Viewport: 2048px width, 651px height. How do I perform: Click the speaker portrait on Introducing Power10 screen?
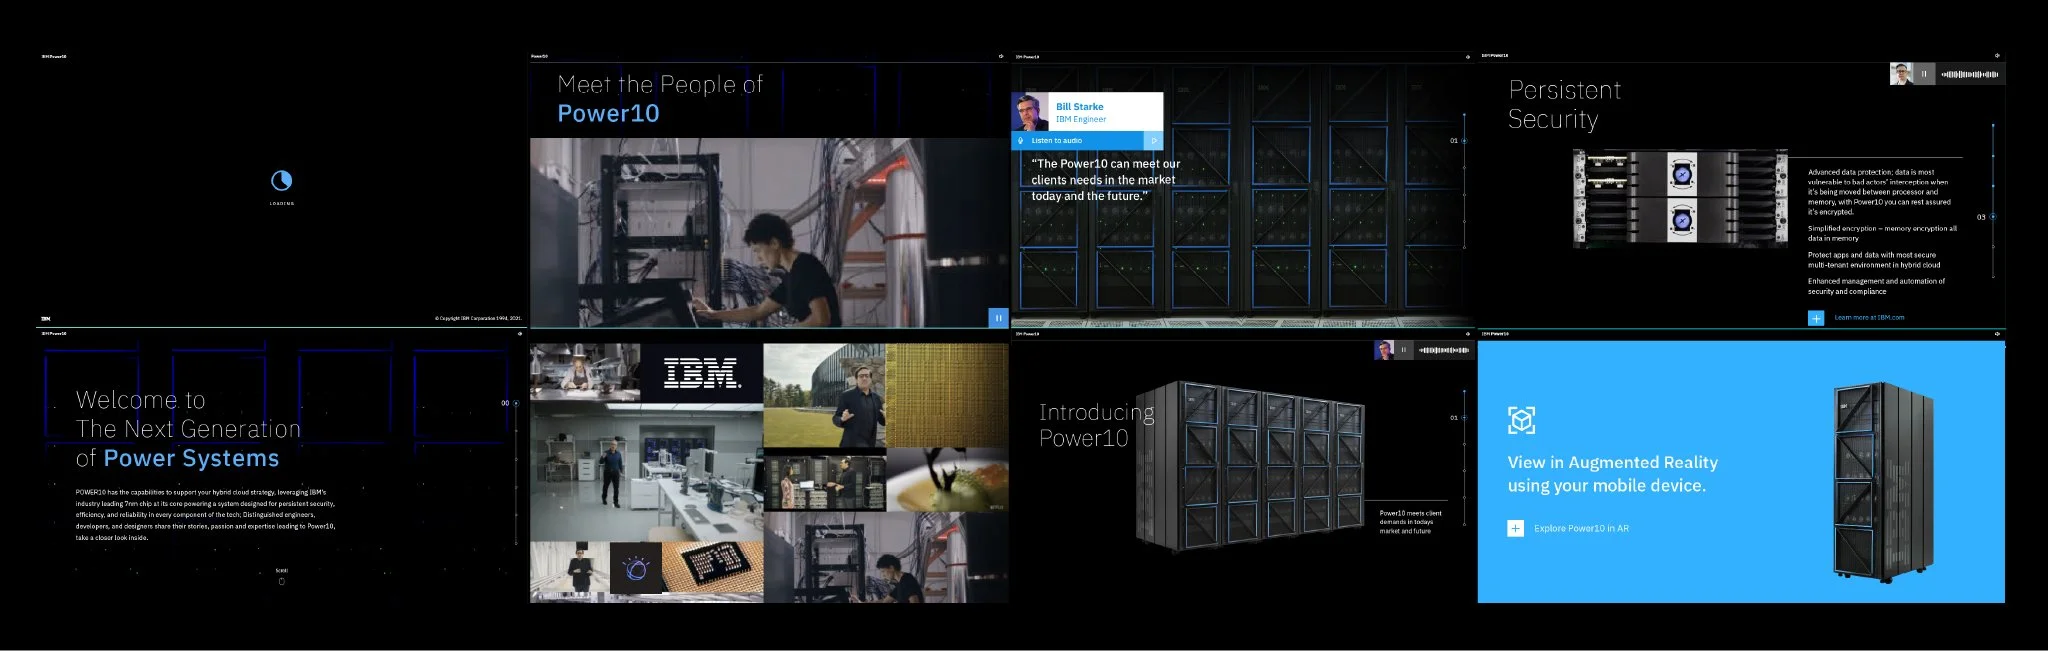[1384, 350]
